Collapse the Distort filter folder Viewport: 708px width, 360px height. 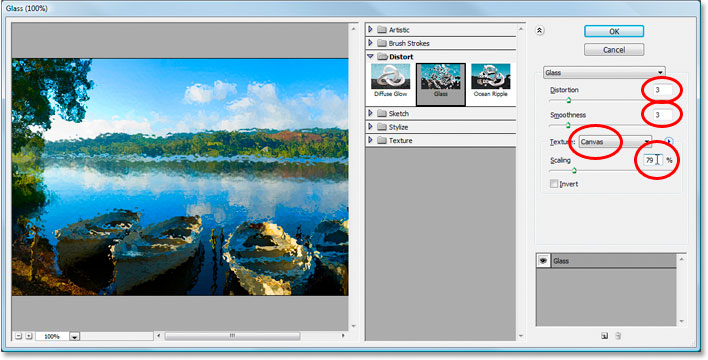[370, 56]
